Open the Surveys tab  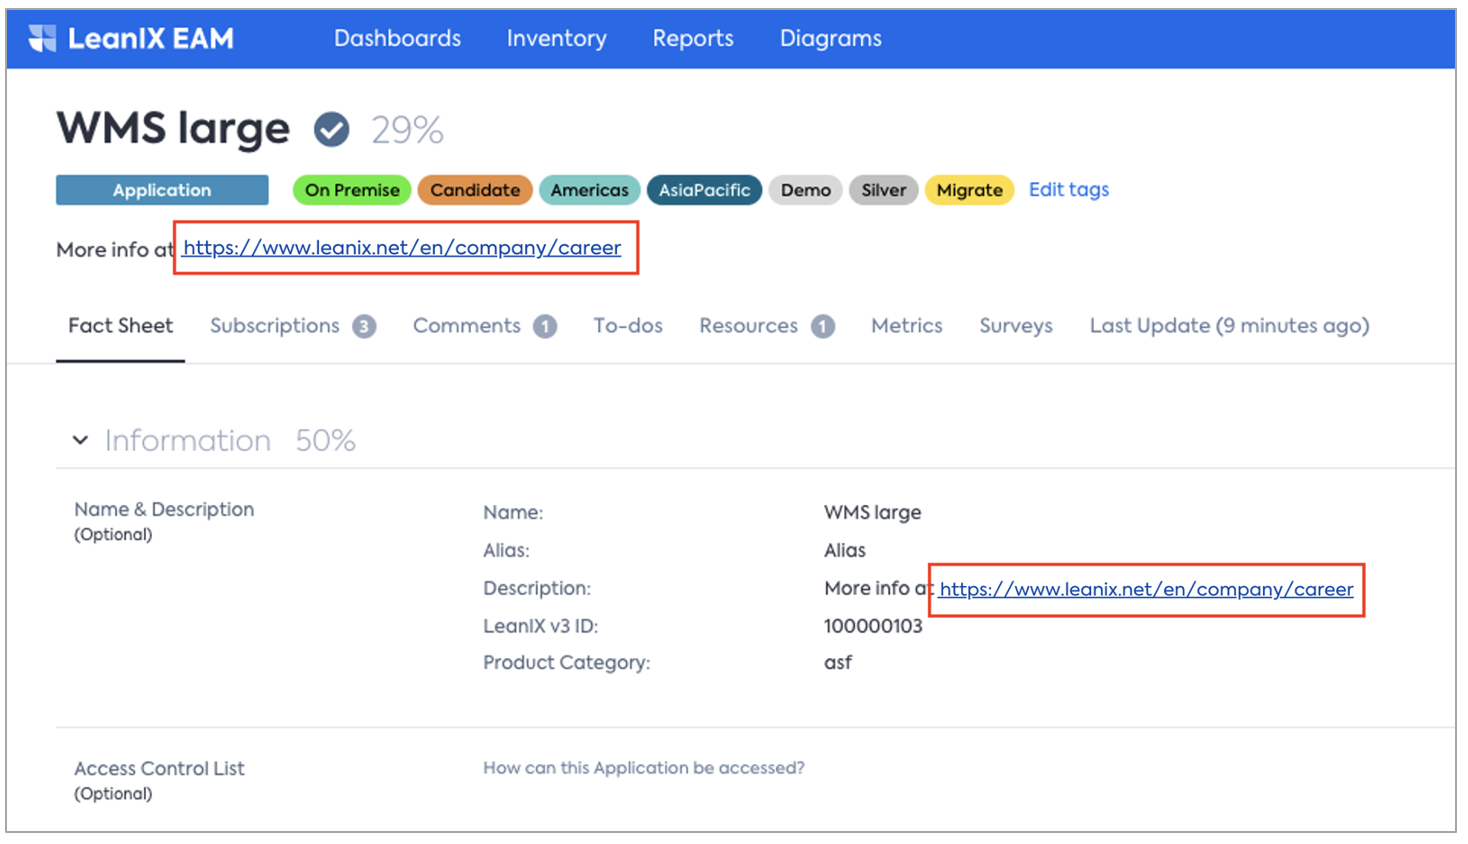coord(1016,326)
